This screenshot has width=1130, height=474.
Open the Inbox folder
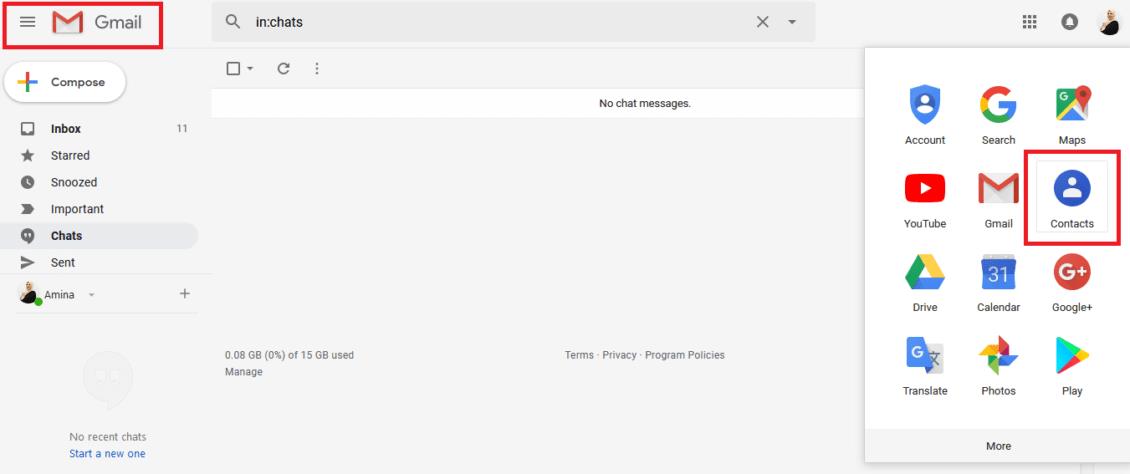pos(66,129)
